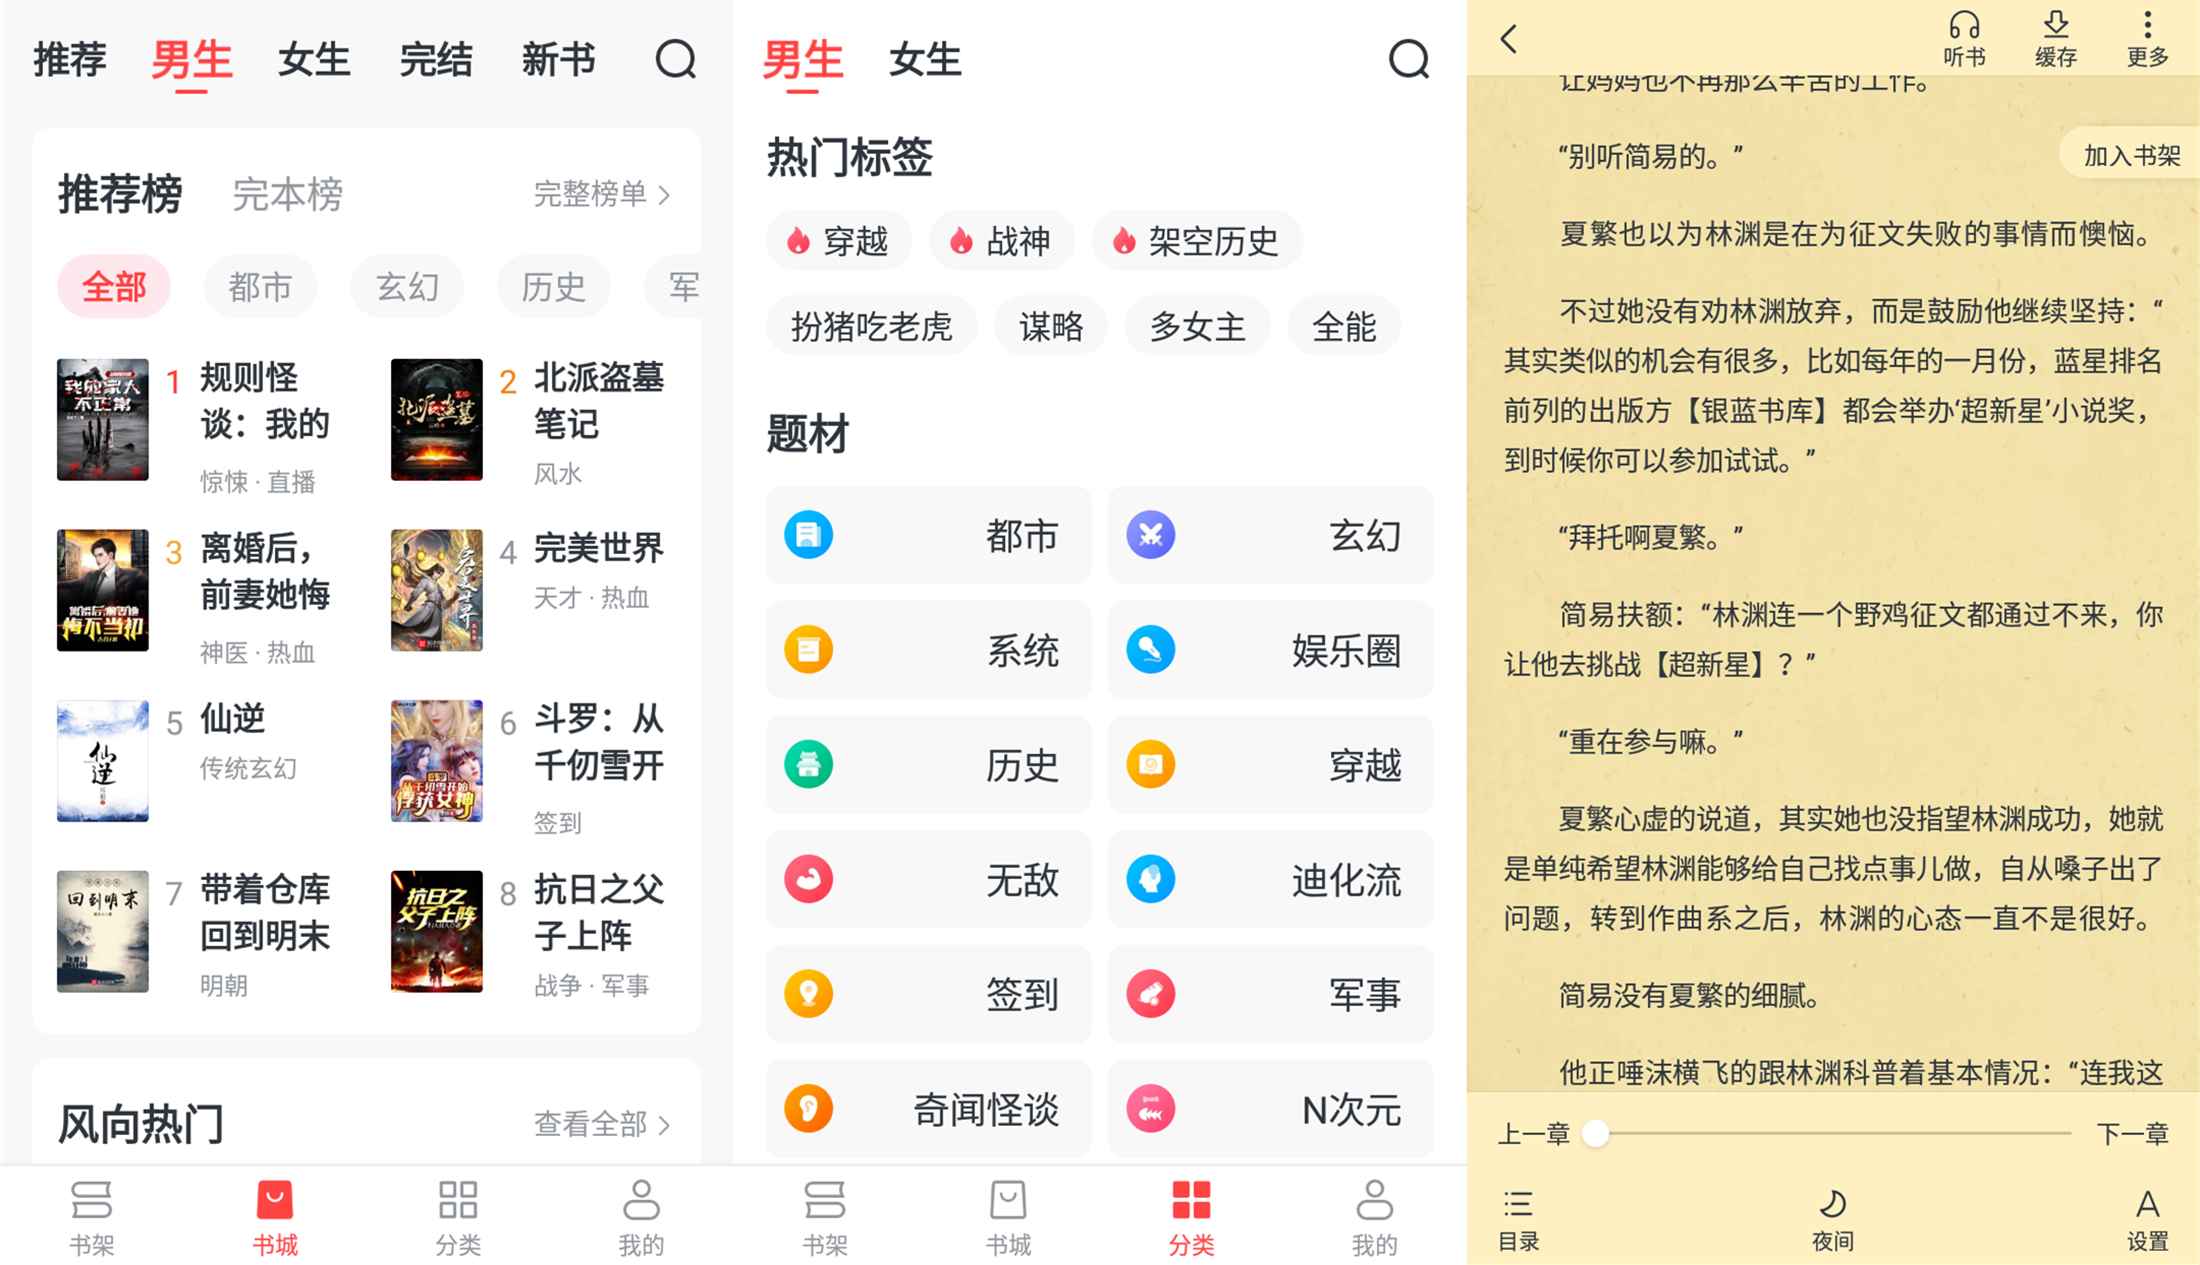This screenshot has width=2200, height=1265.
Task: Switch to the 完本榜 tab
Action: coord(287,194)
